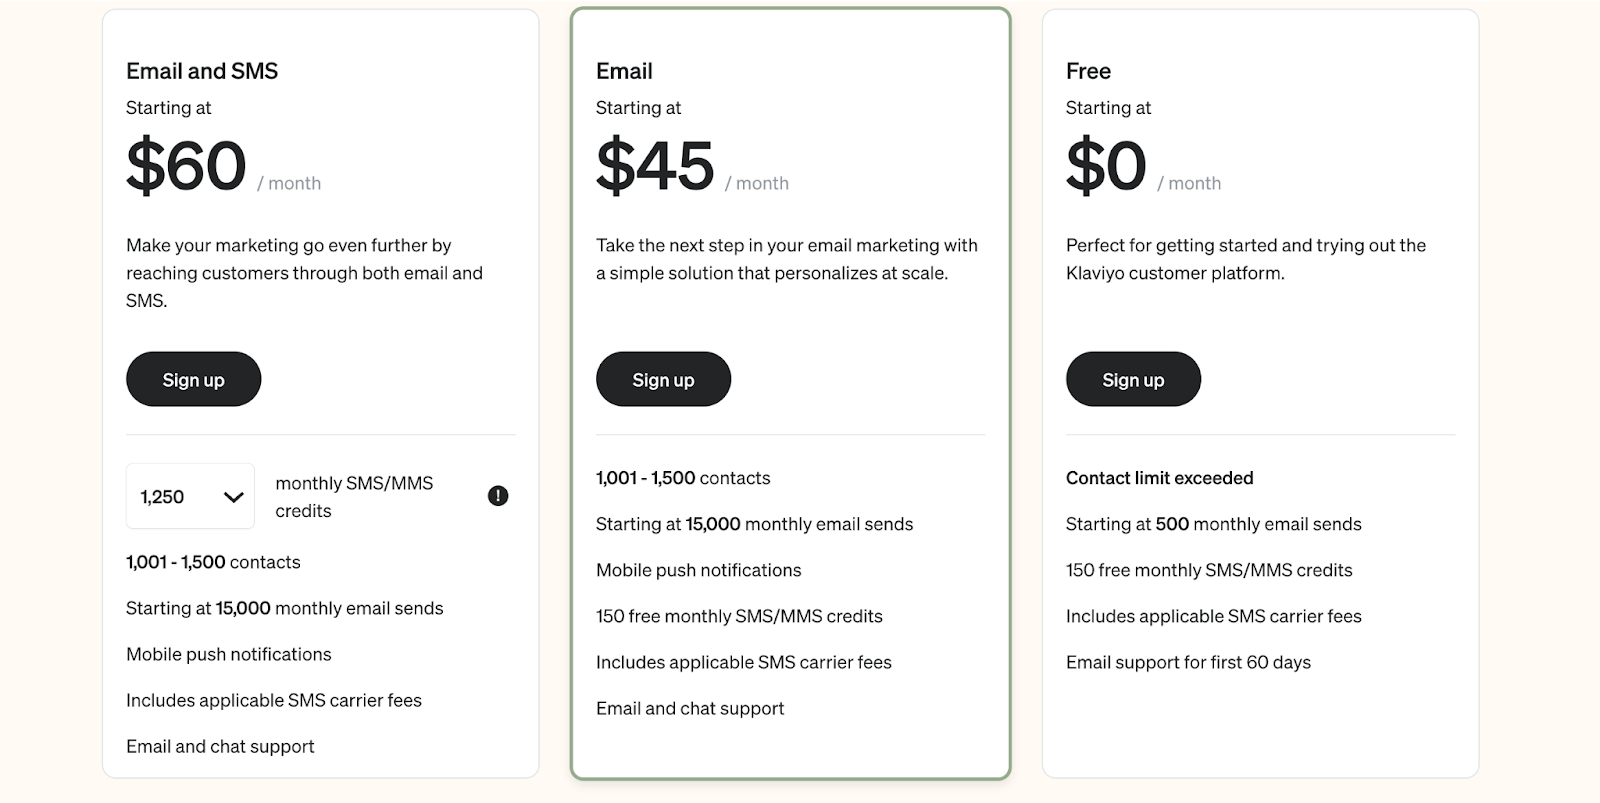1600x803 pixels.
Task: Sign up for the Email and SMS plan
Action: [193, 379]
